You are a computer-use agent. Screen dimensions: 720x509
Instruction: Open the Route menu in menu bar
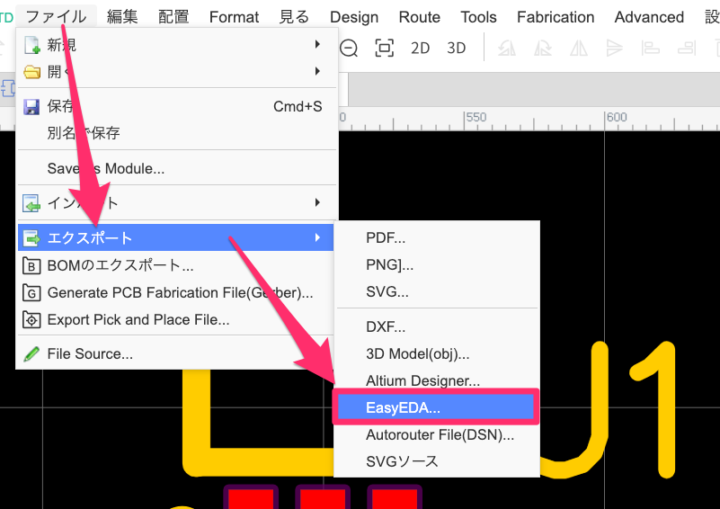click(419, 17)
